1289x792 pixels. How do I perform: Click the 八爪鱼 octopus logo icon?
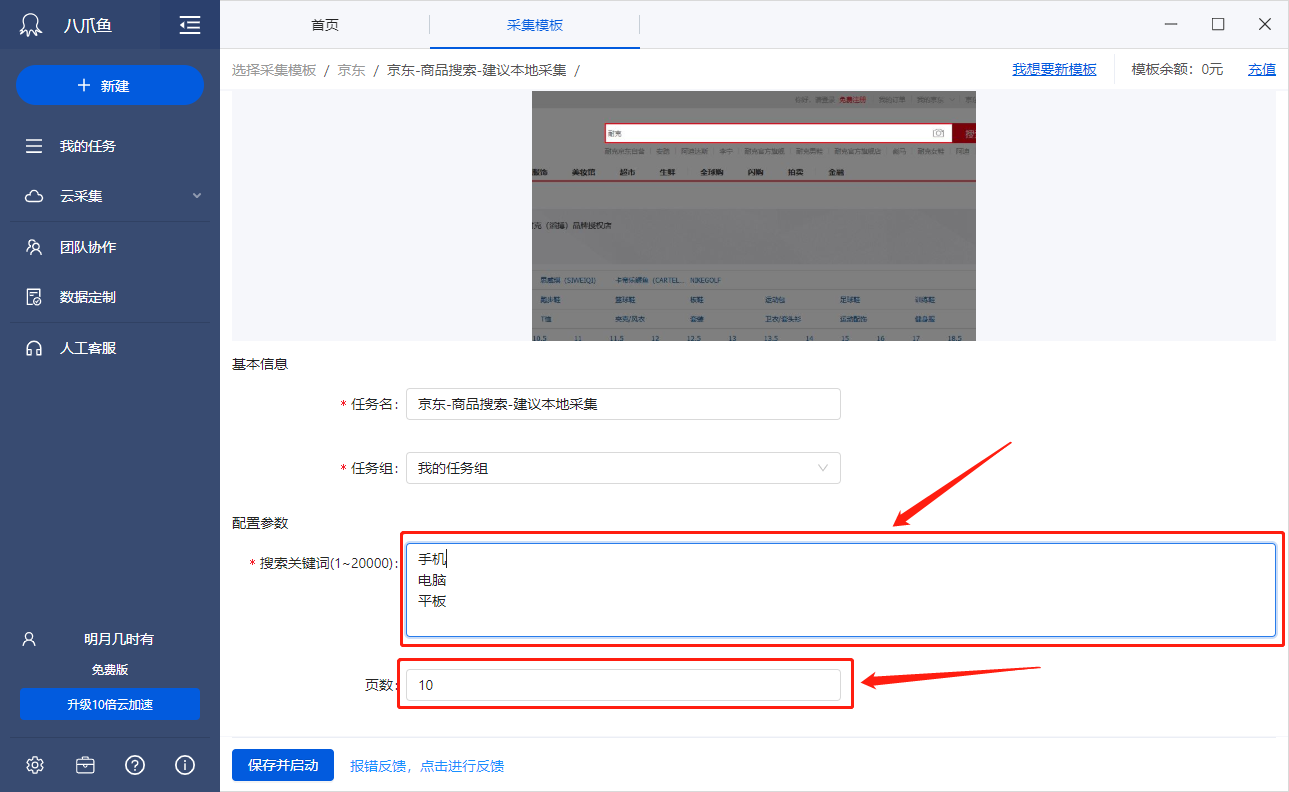32,25
